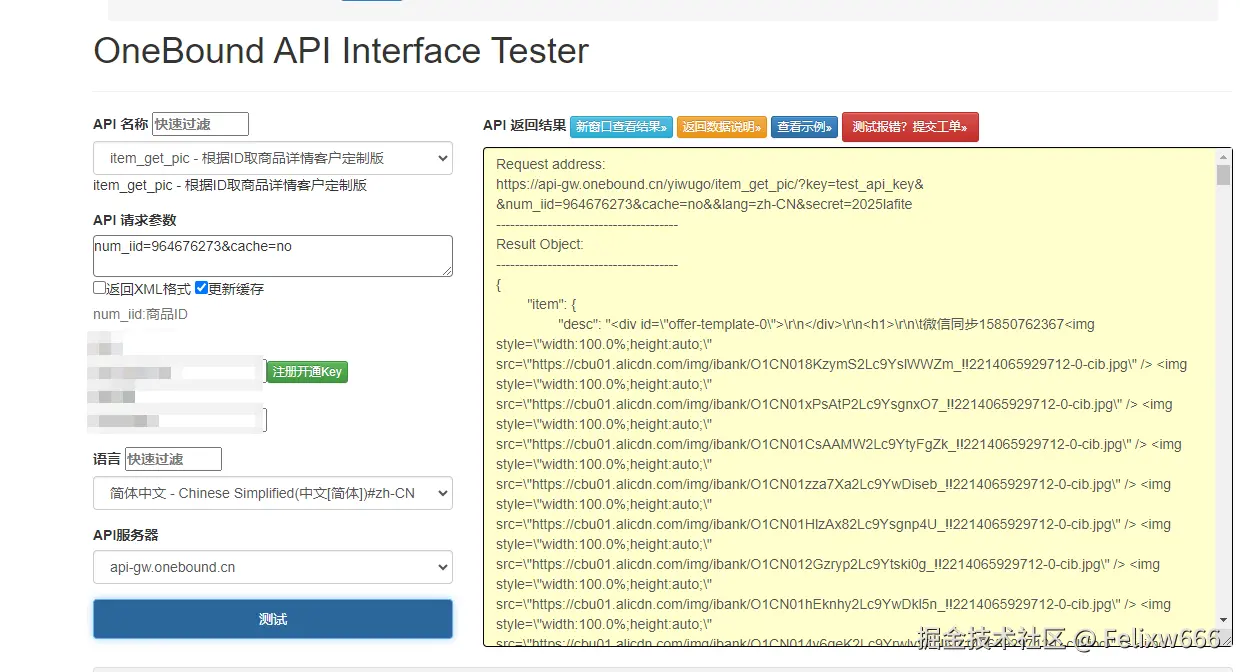
Task: Open results via 新窗口查看结果 button
Action: pyautogui.click(x=621, y=127)
